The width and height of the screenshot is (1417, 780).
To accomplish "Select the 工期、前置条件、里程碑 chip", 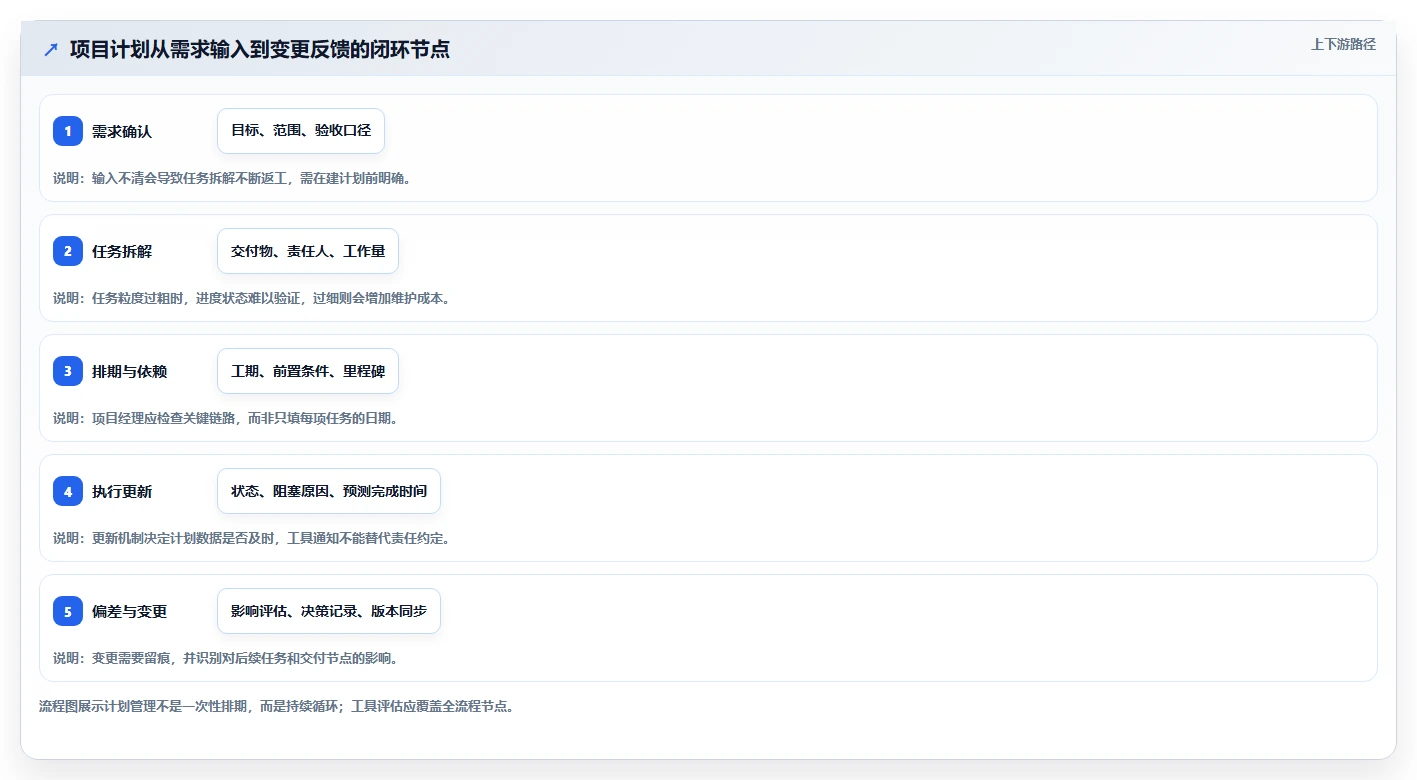I will click(x=308, y=371).
